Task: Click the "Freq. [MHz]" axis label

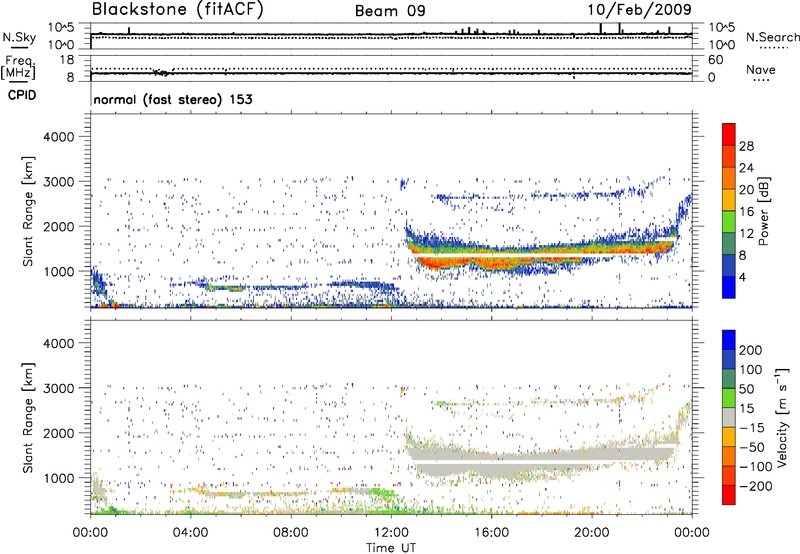Action: (x=18, y=68)
